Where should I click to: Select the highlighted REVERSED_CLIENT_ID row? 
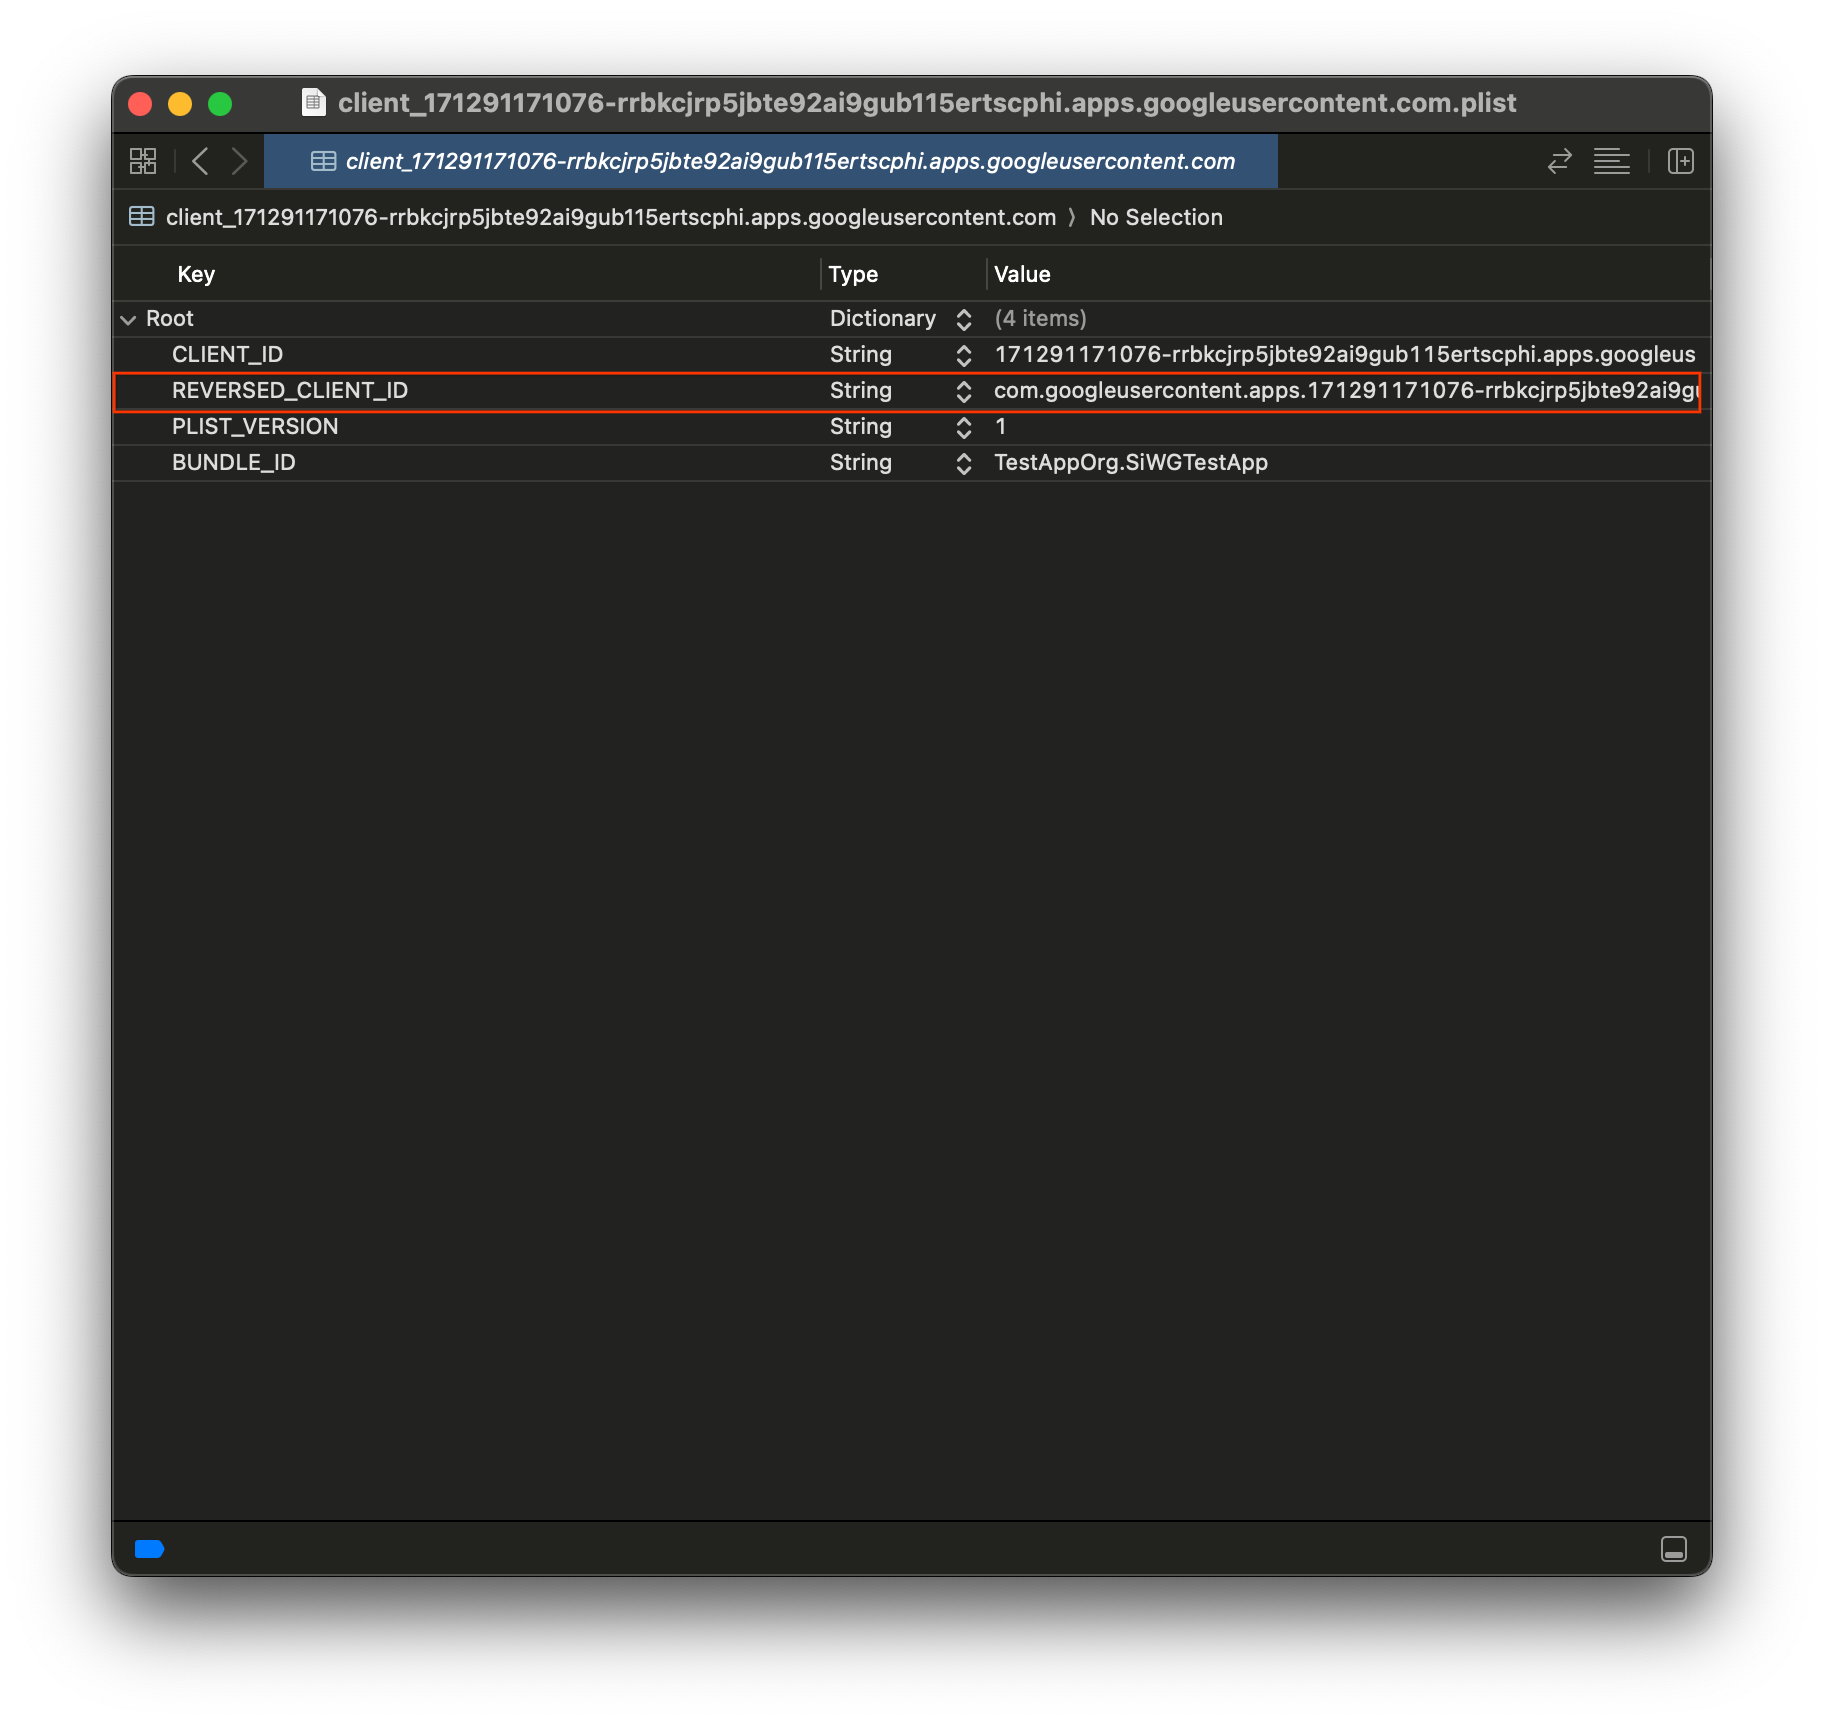pyautogui.click(x=450, y=391)
